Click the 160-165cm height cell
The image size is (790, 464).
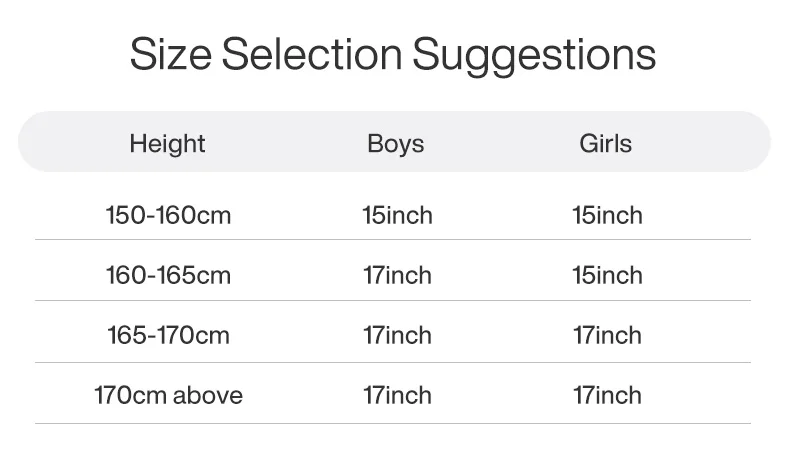tap(168, 275)
